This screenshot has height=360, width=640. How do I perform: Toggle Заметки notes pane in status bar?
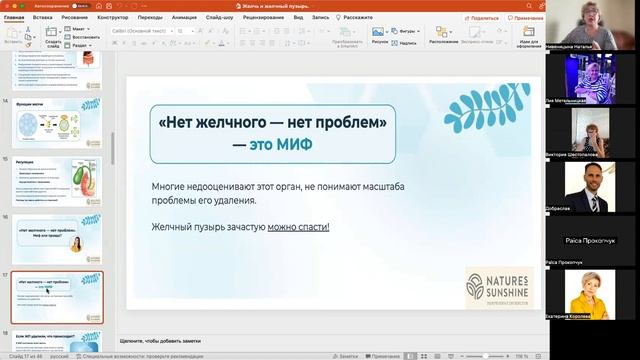click(345, 356)
